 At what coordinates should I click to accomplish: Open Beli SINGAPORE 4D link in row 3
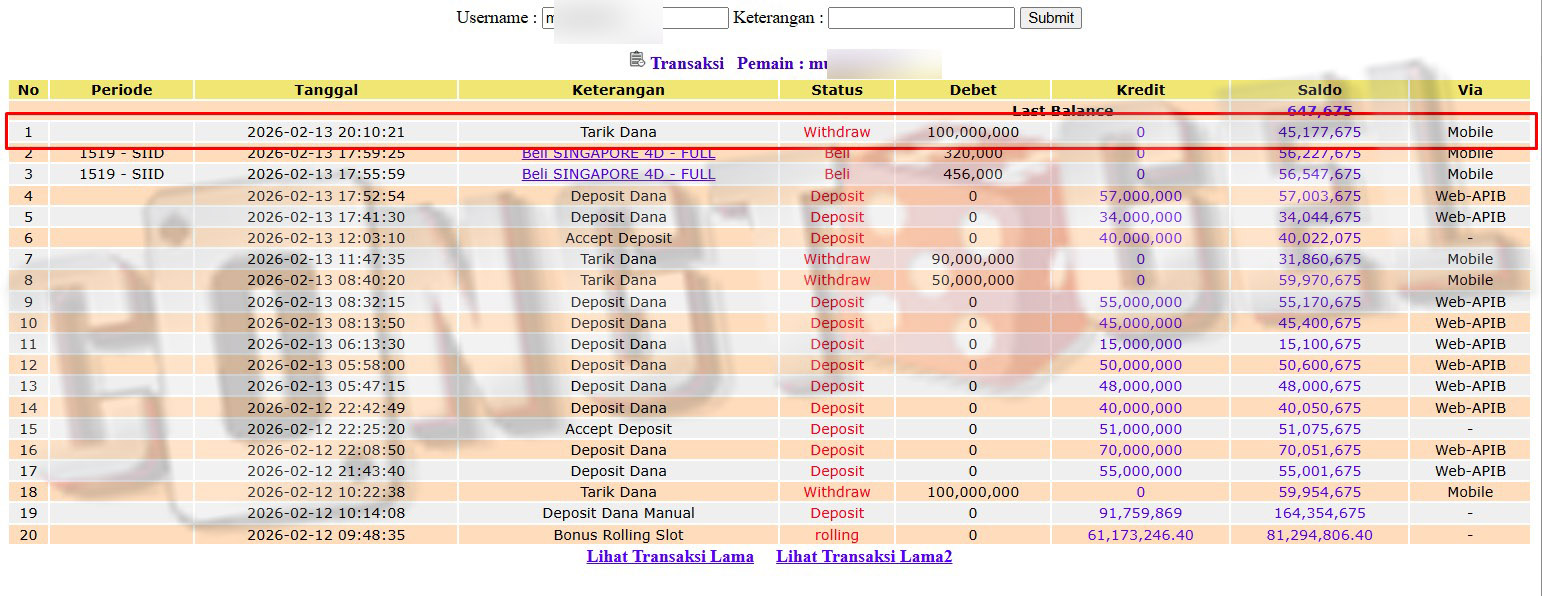coord(618,174)
